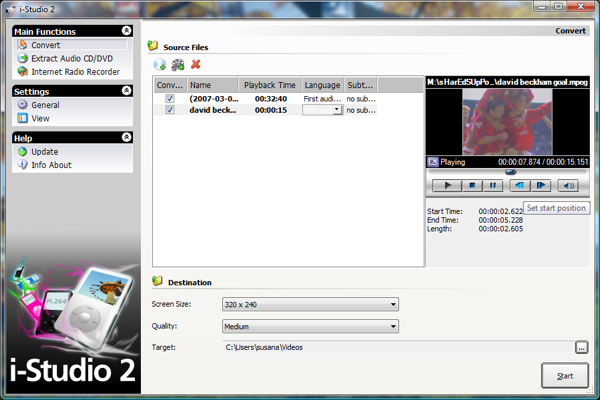Play the video preview
The image size is (600, 400).
coord(447,186)
